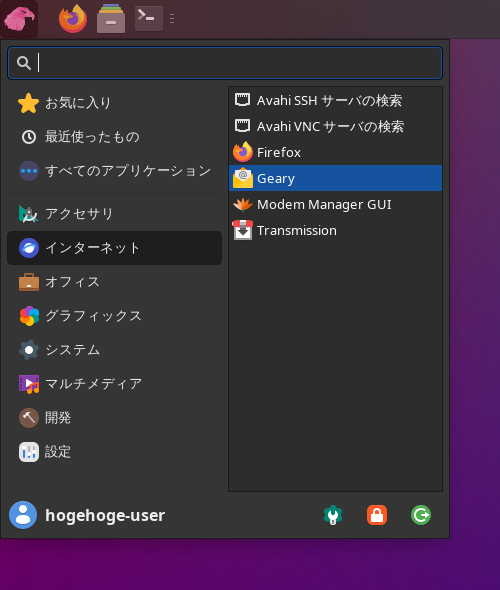
Task: Launch Firefox from the top panel
Action: tap(73, 19)
